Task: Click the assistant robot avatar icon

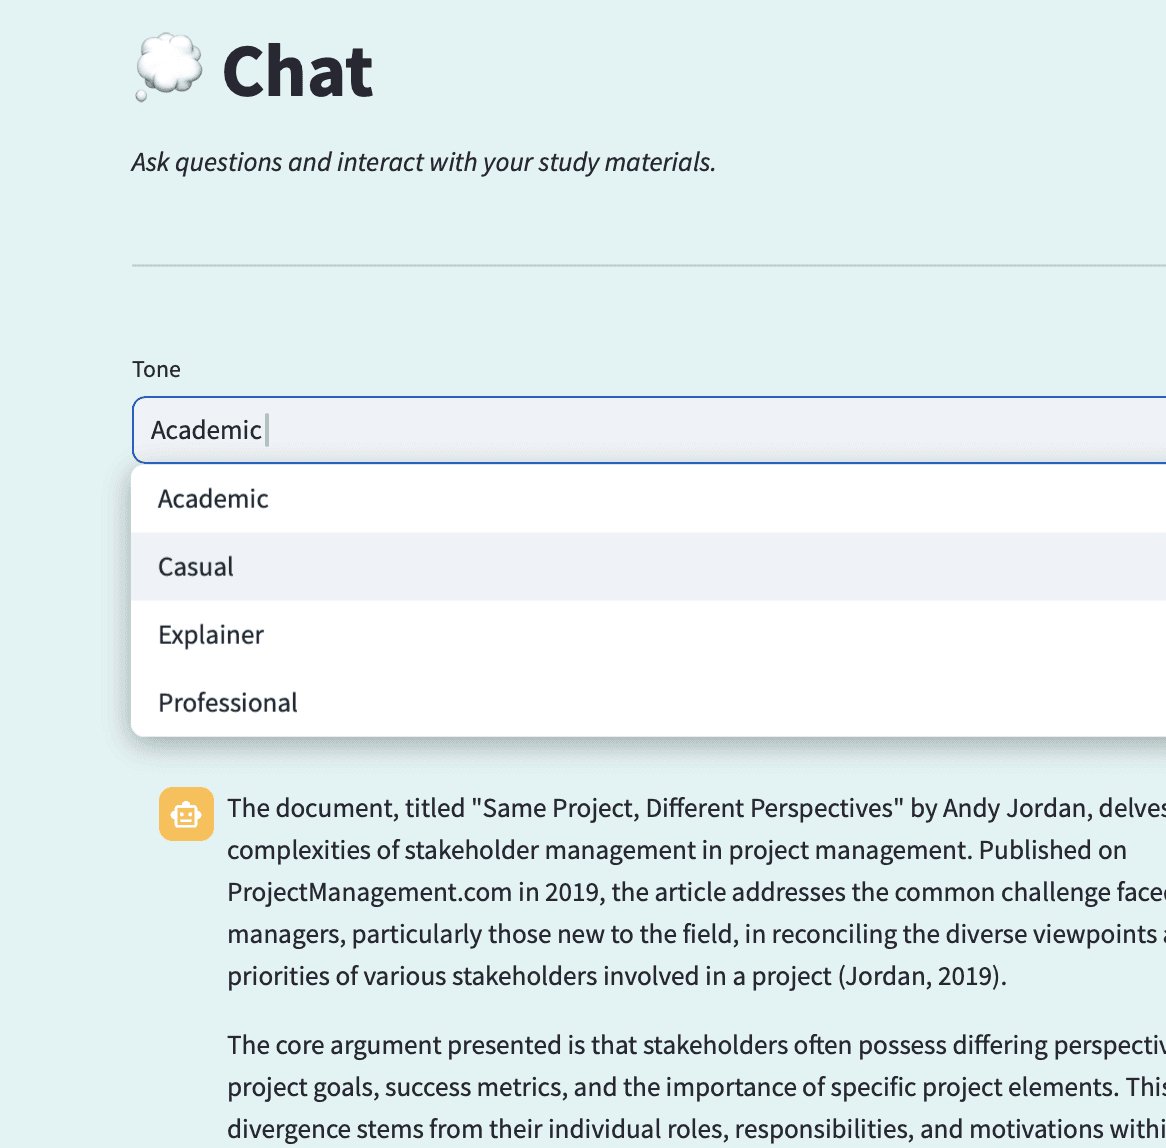Action: pyautogui.click(x=186, y=814)
